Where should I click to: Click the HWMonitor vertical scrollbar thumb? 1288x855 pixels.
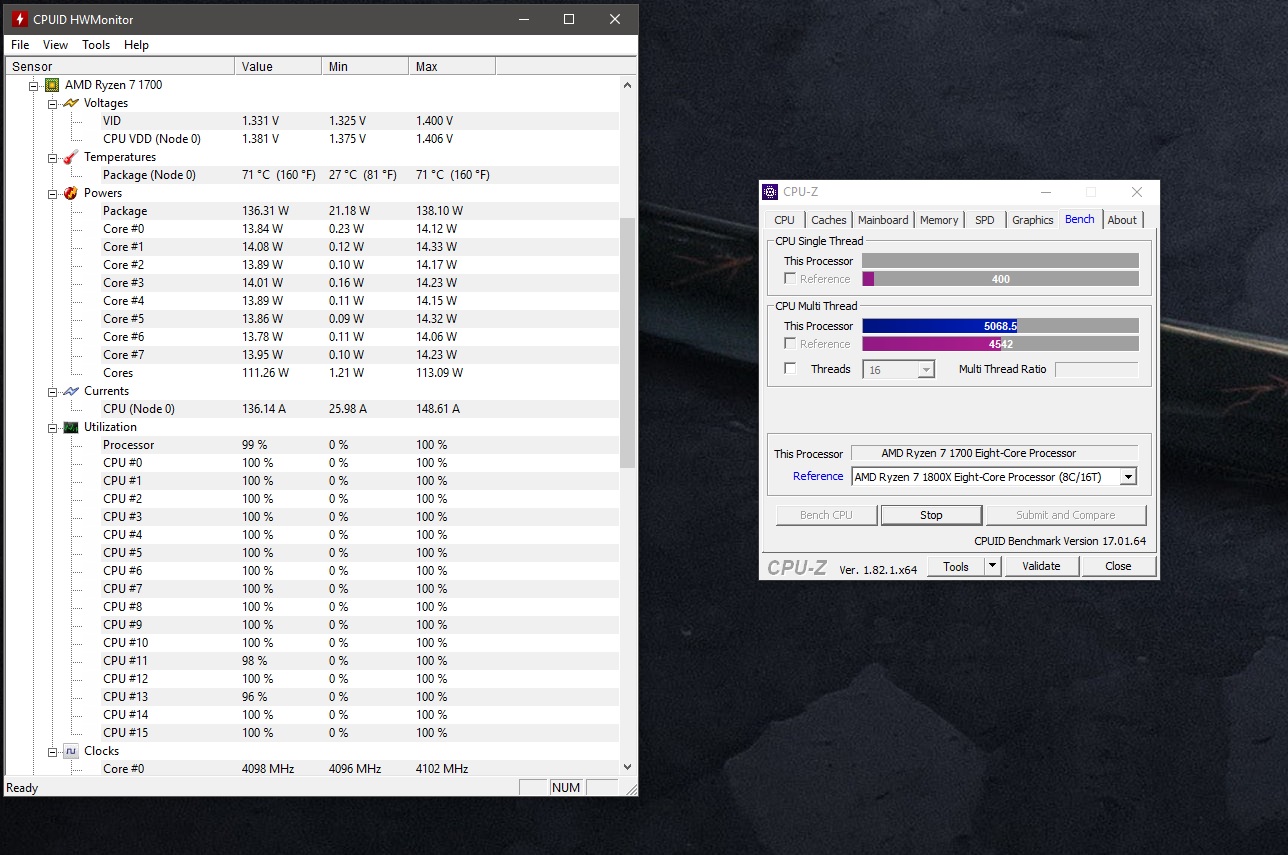tap(628, 343)
